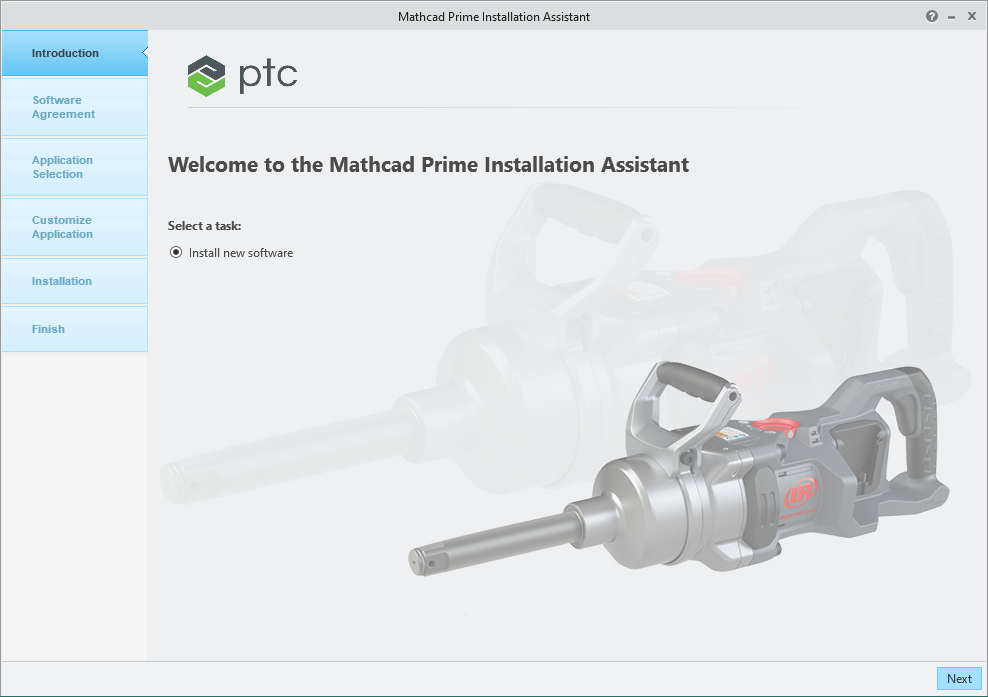Open the help question mark icon
Viewport: 988px width, 697px height.
(x=931, y=16)
